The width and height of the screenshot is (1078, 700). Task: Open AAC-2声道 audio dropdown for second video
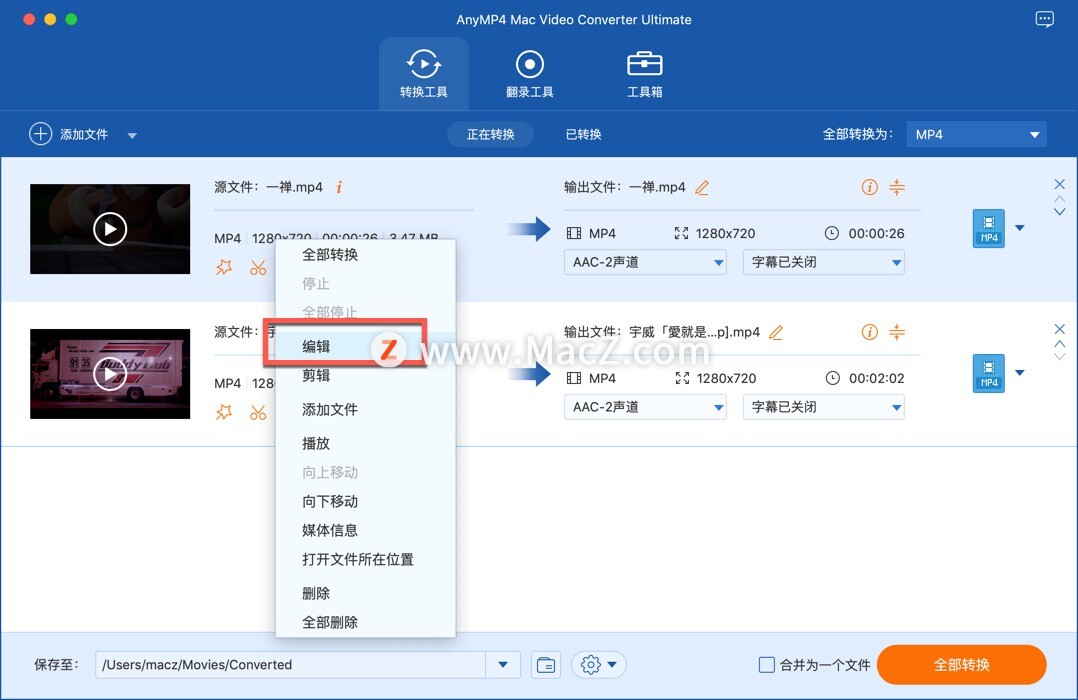(x=645, y=407)
